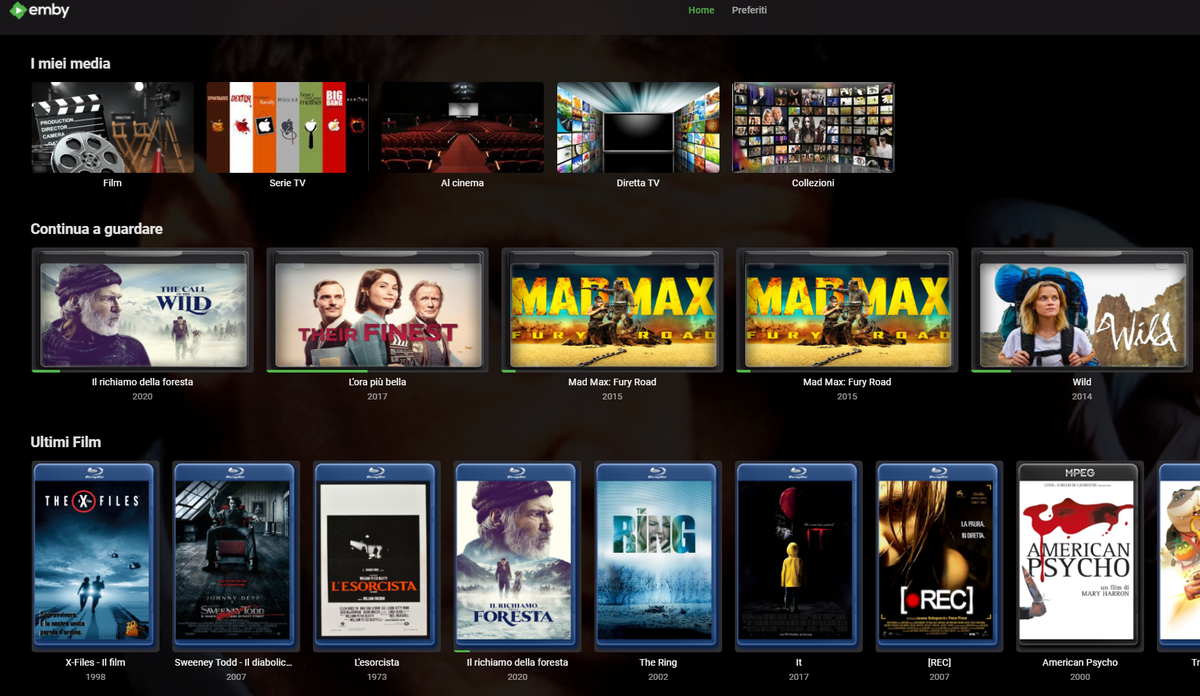Click the 'I miei media' section heading

tap(70, 63)
